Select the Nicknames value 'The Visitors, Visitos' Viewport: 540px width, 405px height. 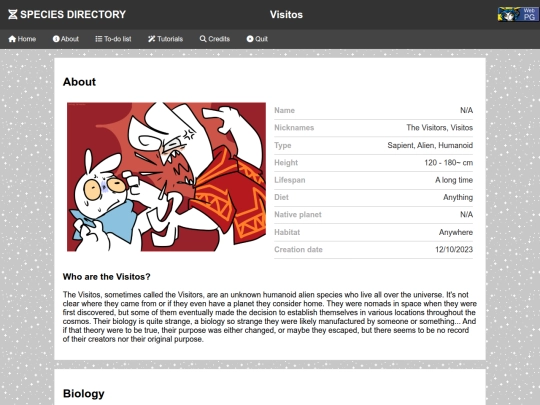click(x=439, y=128)
